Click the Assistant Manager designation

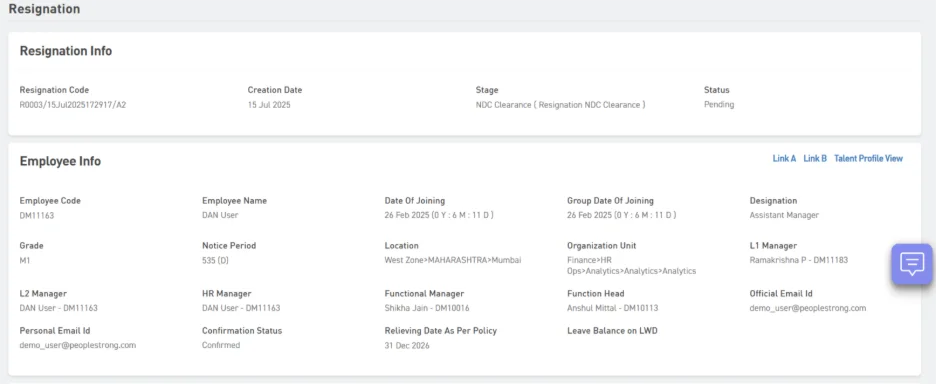click(784, 215)
